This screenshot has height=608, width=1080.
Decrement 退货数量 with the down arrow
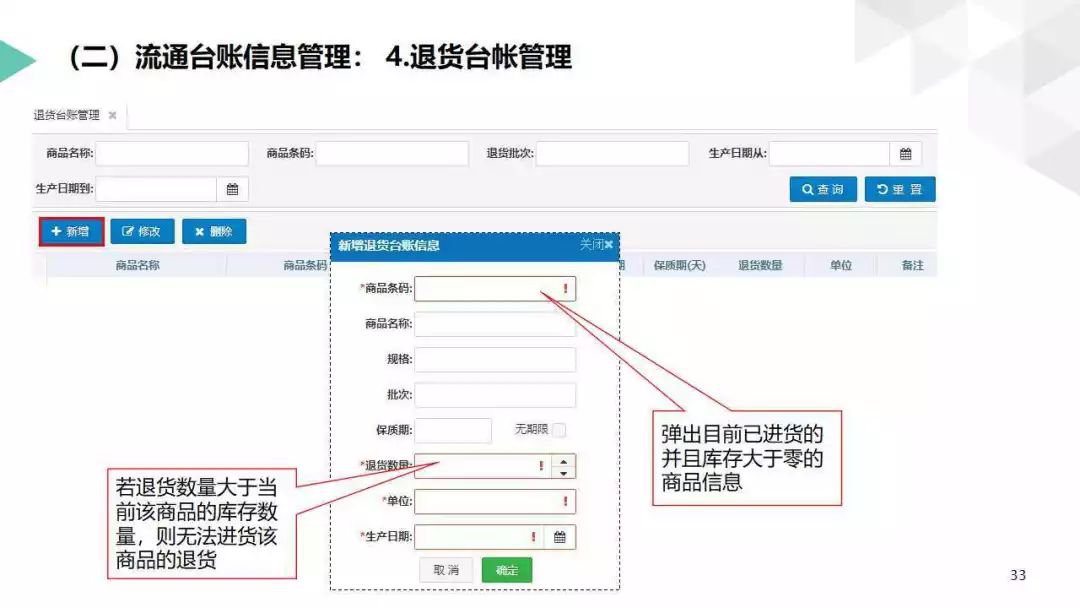(x=564, y=472)
